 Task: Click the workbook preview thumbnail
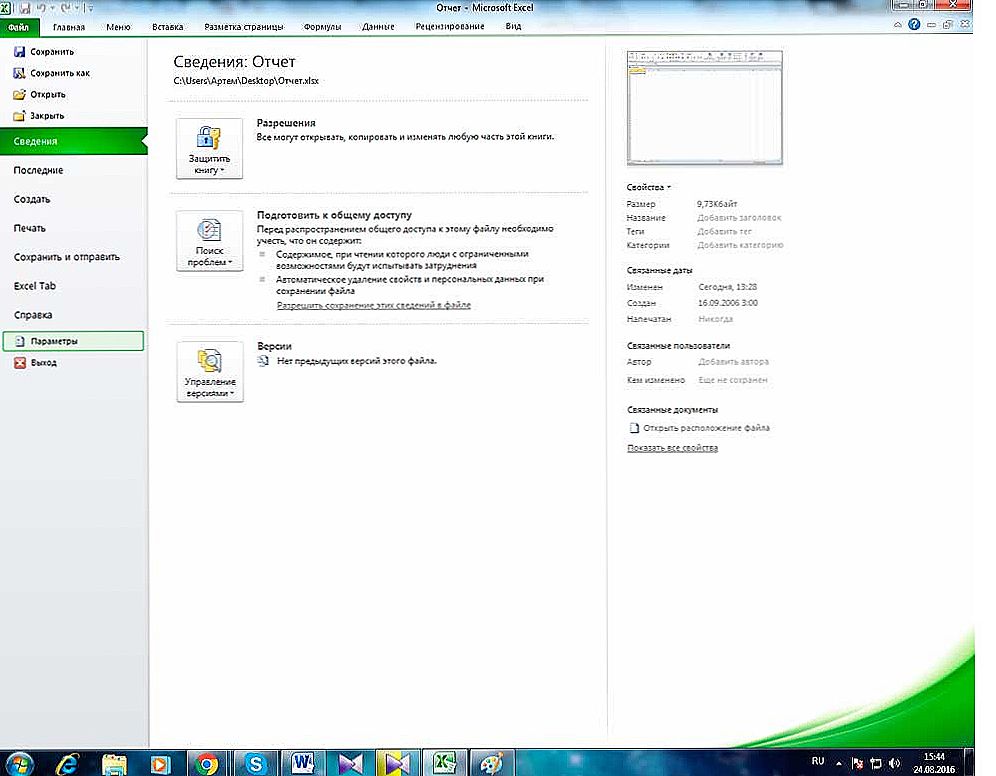tap(704, 107)
